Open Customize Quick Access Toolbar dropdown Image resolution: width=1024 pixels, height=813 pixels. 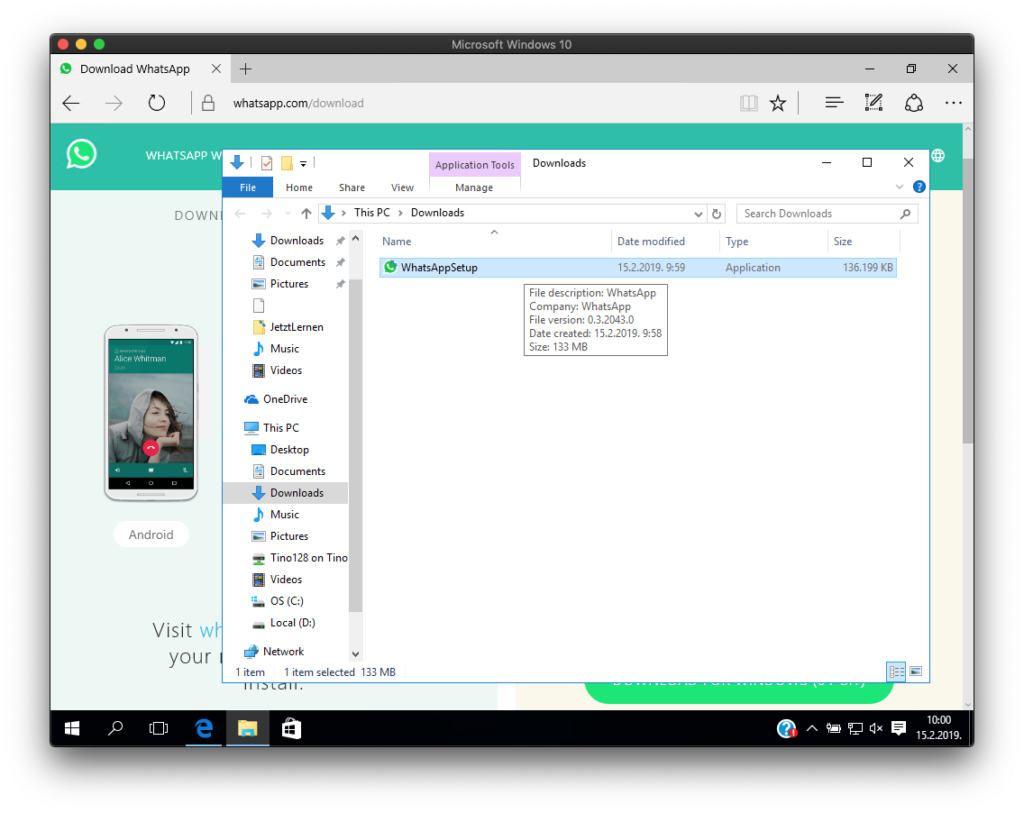click(x=303, y=163)
